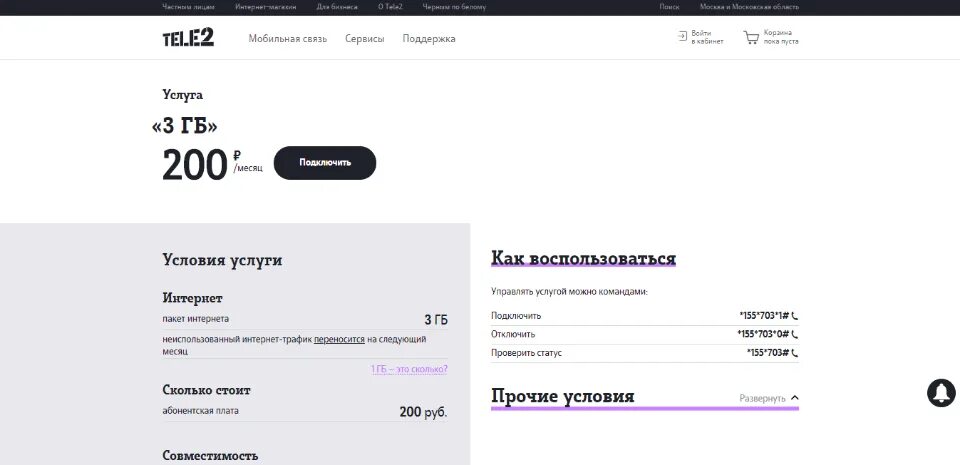Click the Условия услуги heading

pyautogui.click(x=222, y=260)
